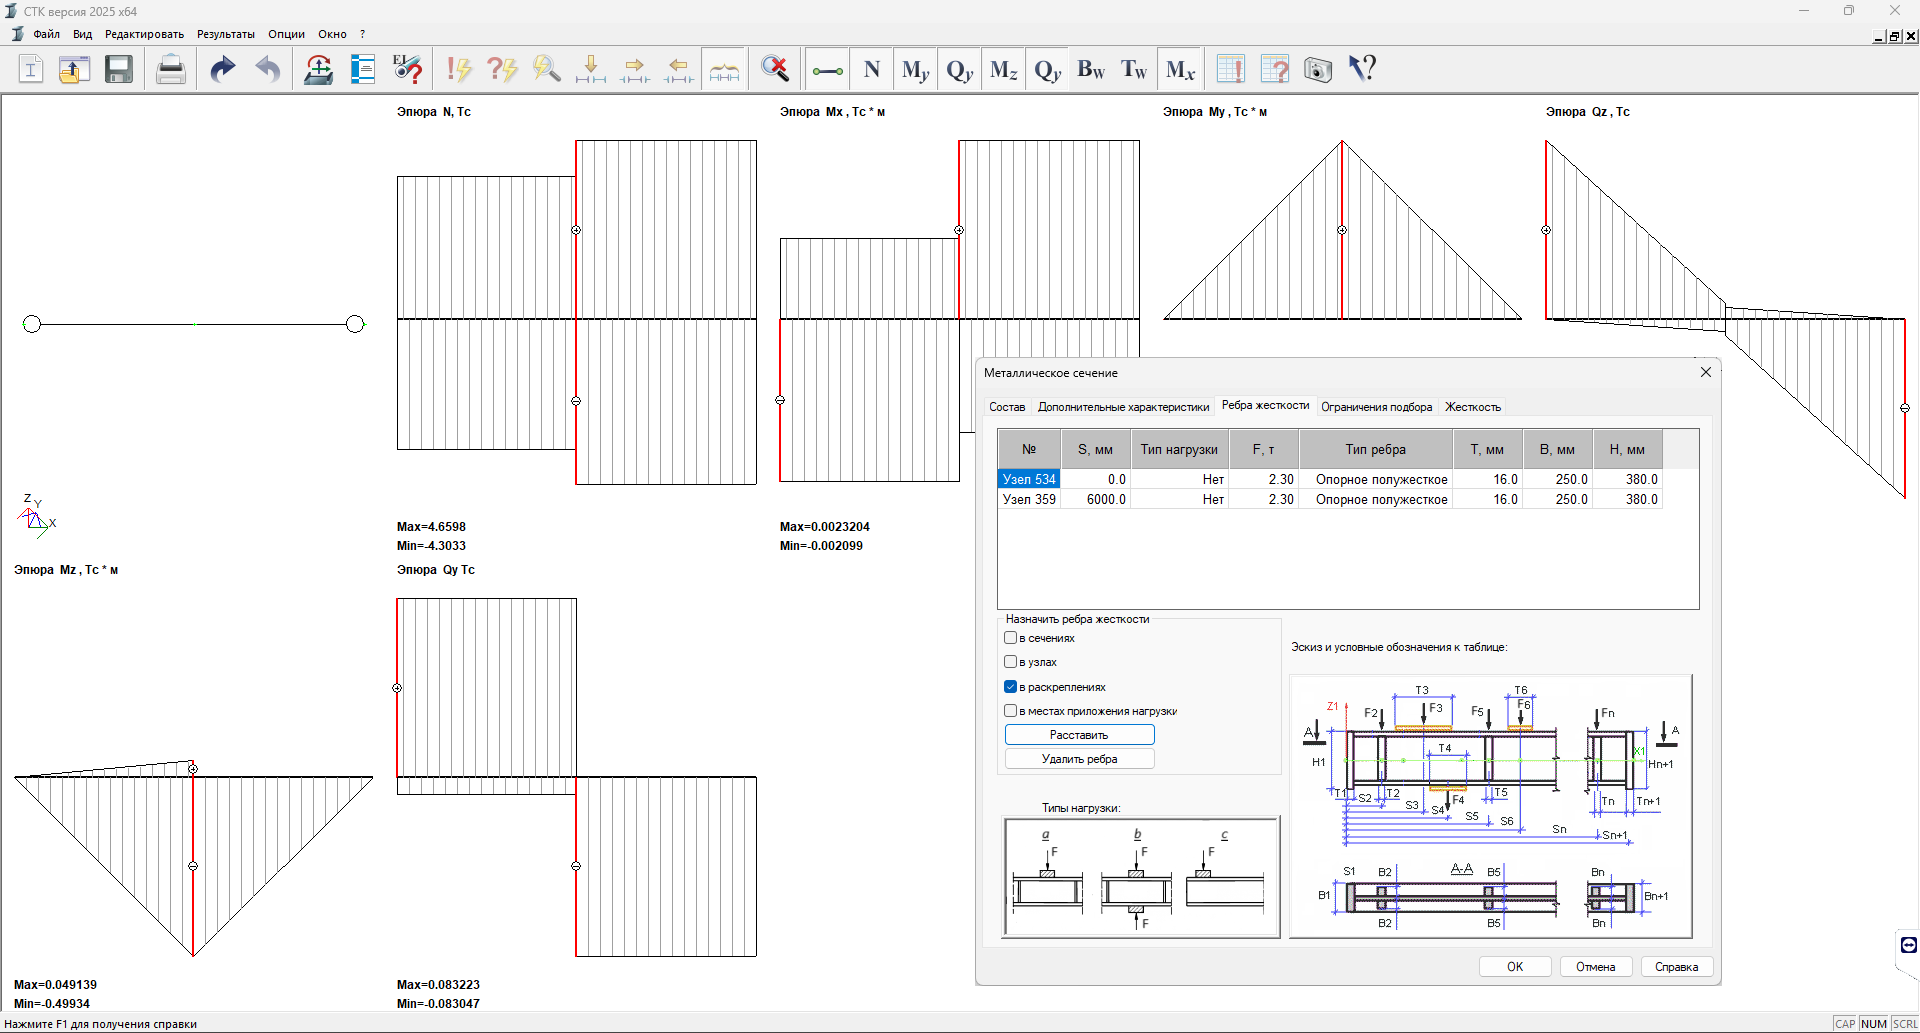Screen dimensions: 1920x1033
Task: Click the Удалить ребра button
Action: point(1079,759)
